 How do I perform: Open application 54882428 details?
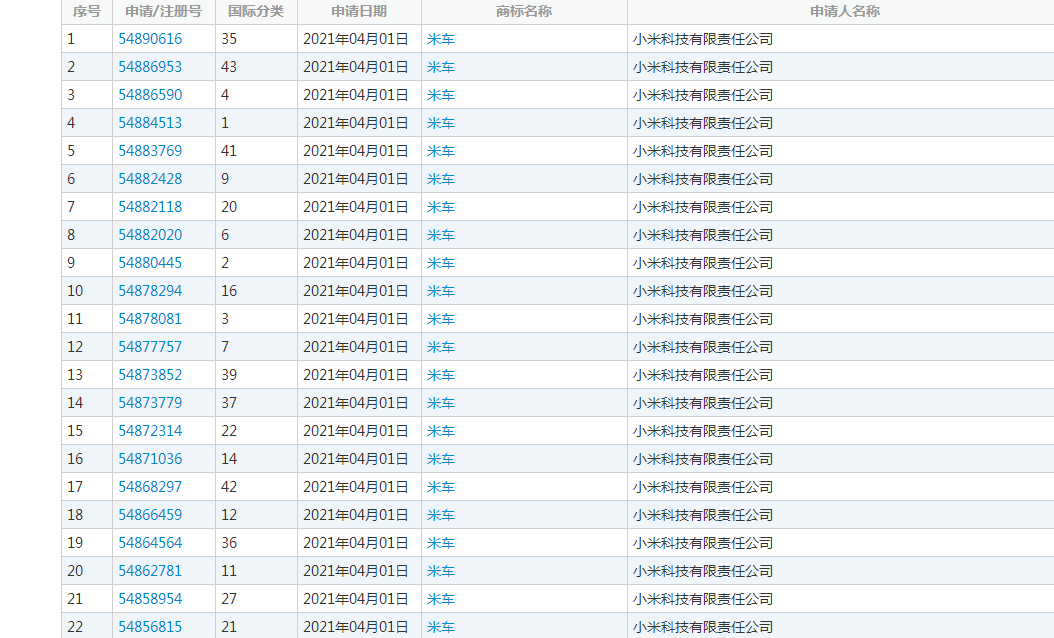pyautogui.click(x=150, y=179)
